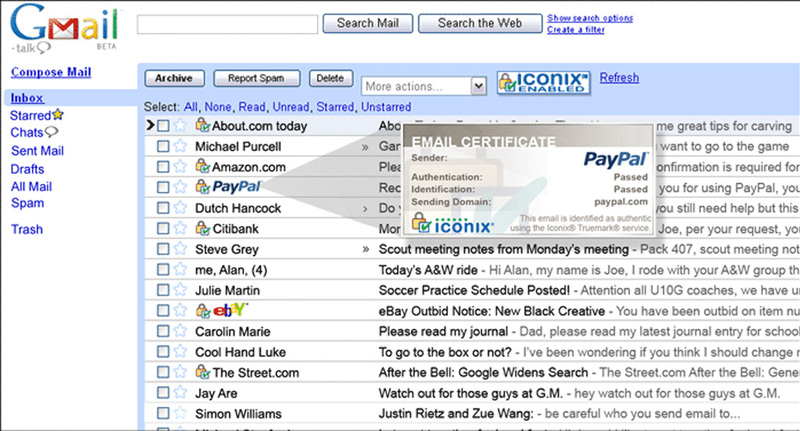Click Iconix logo in email certificate popup
This screenshot has width=800, height=431.
pyautogui.click(x=453, y=223)
